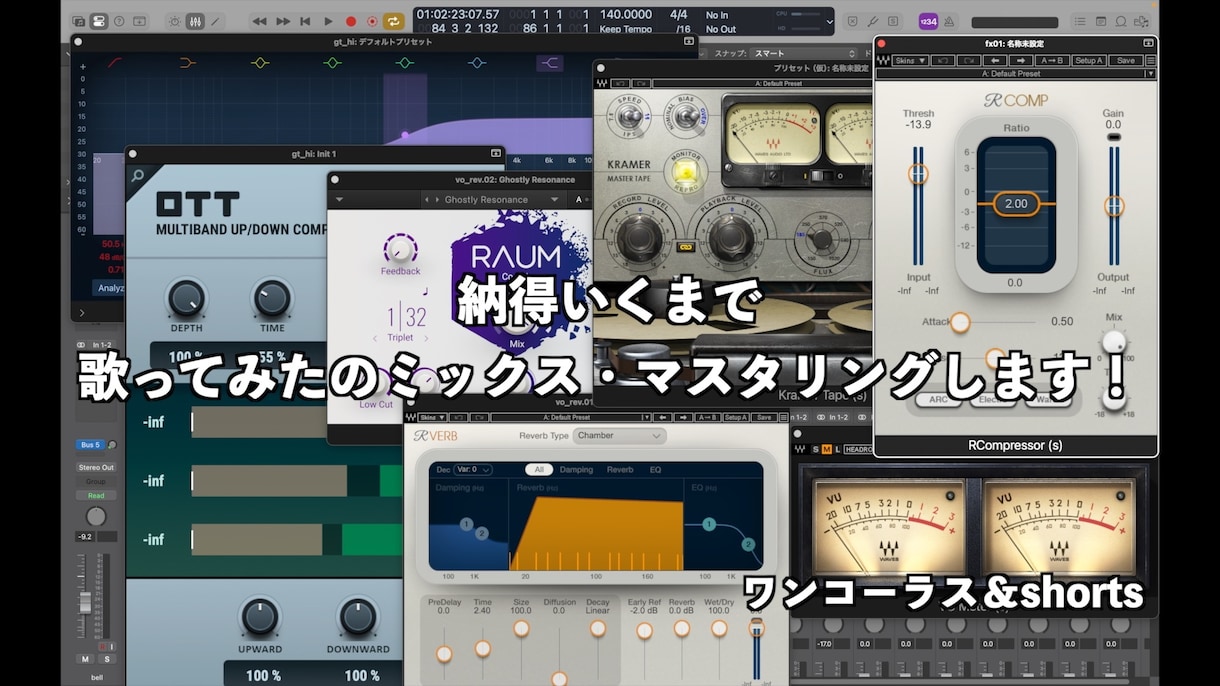Screen dimensions: 1220x686
Task: Click the Attack slider handle in RCompressor
Action: (960, 322)
